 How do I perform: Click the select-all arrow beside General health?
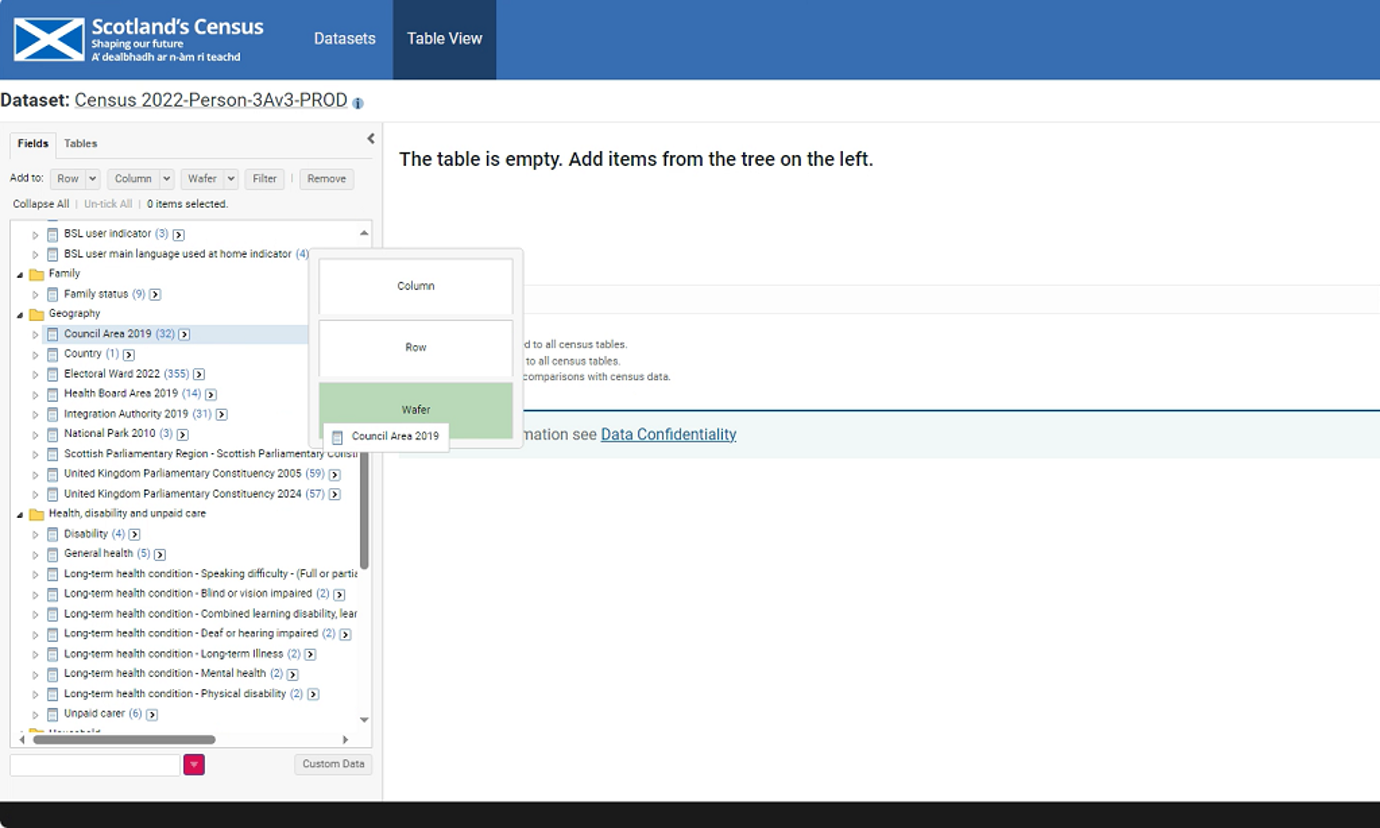159,554
